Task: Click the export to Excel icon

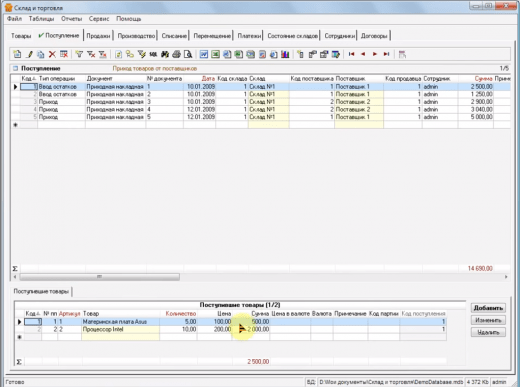Action: (215, 54)
